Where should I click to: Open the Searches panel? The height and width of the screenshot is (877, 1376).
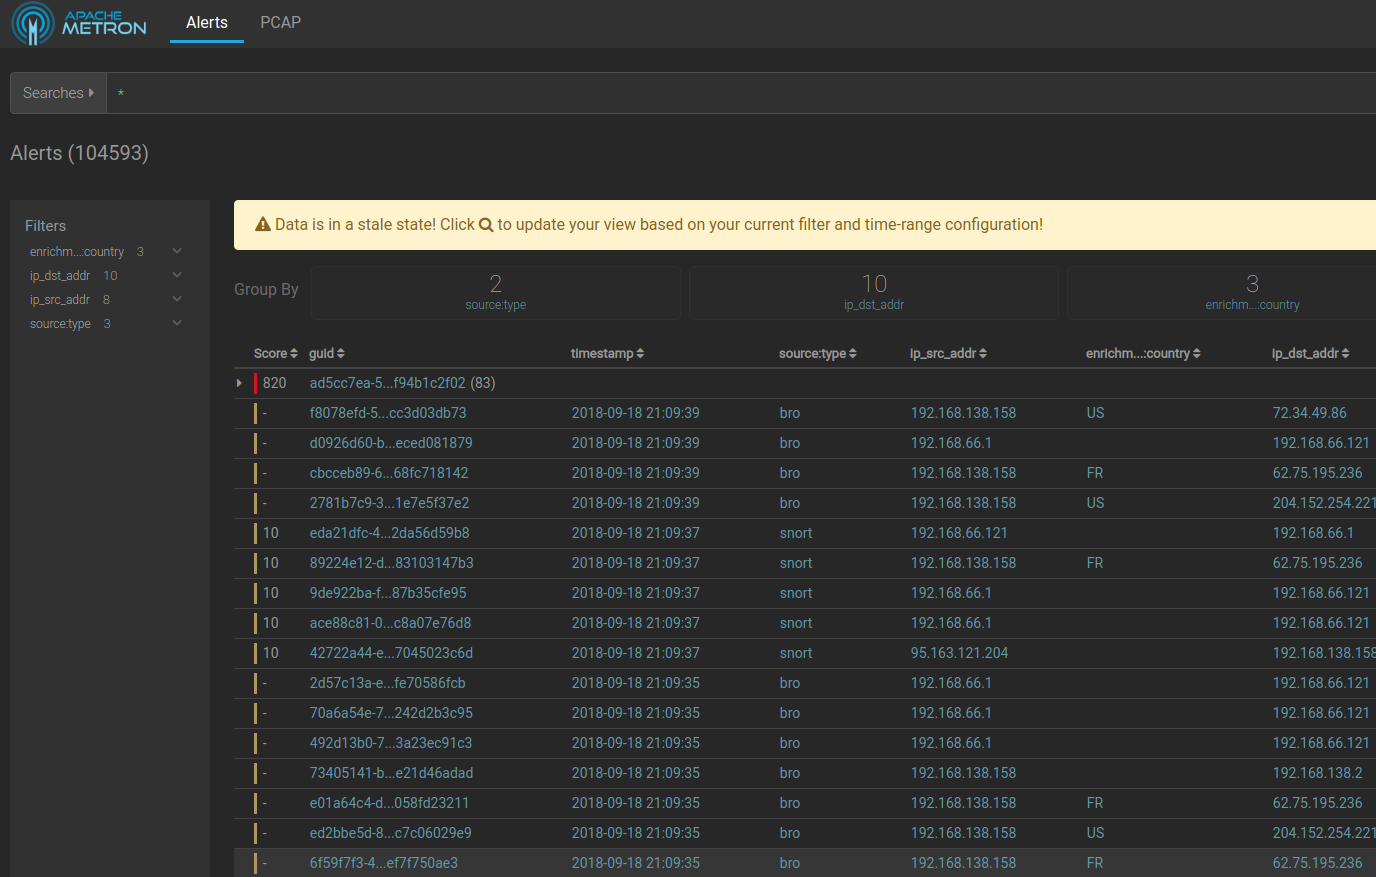(x=58, y=93)
